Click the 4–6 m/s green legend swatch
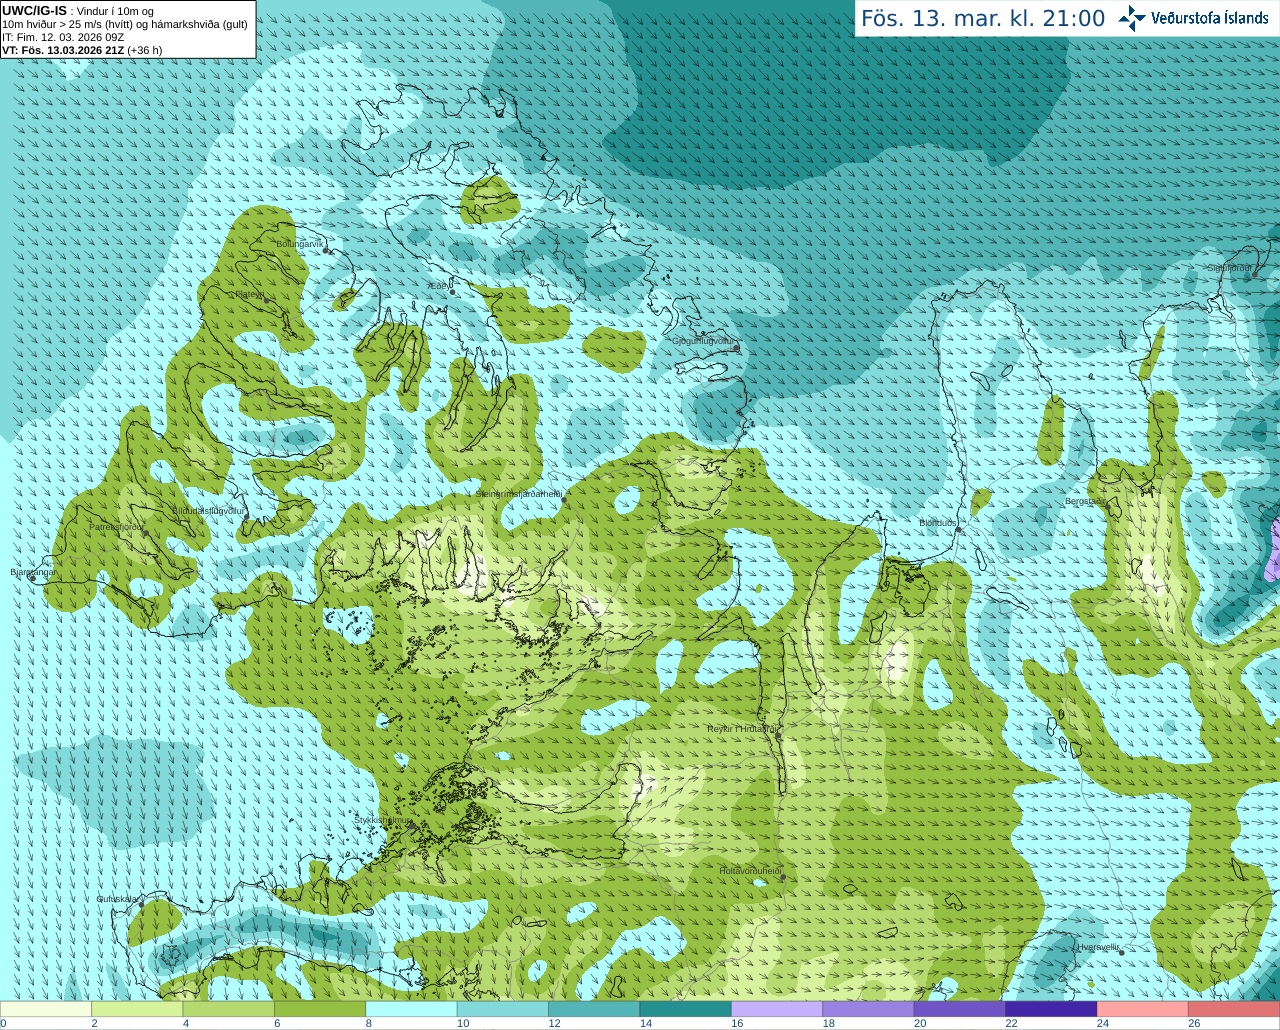Image resolution: width=1280 pixels, height=1030 pixels. pos(229,1009)
